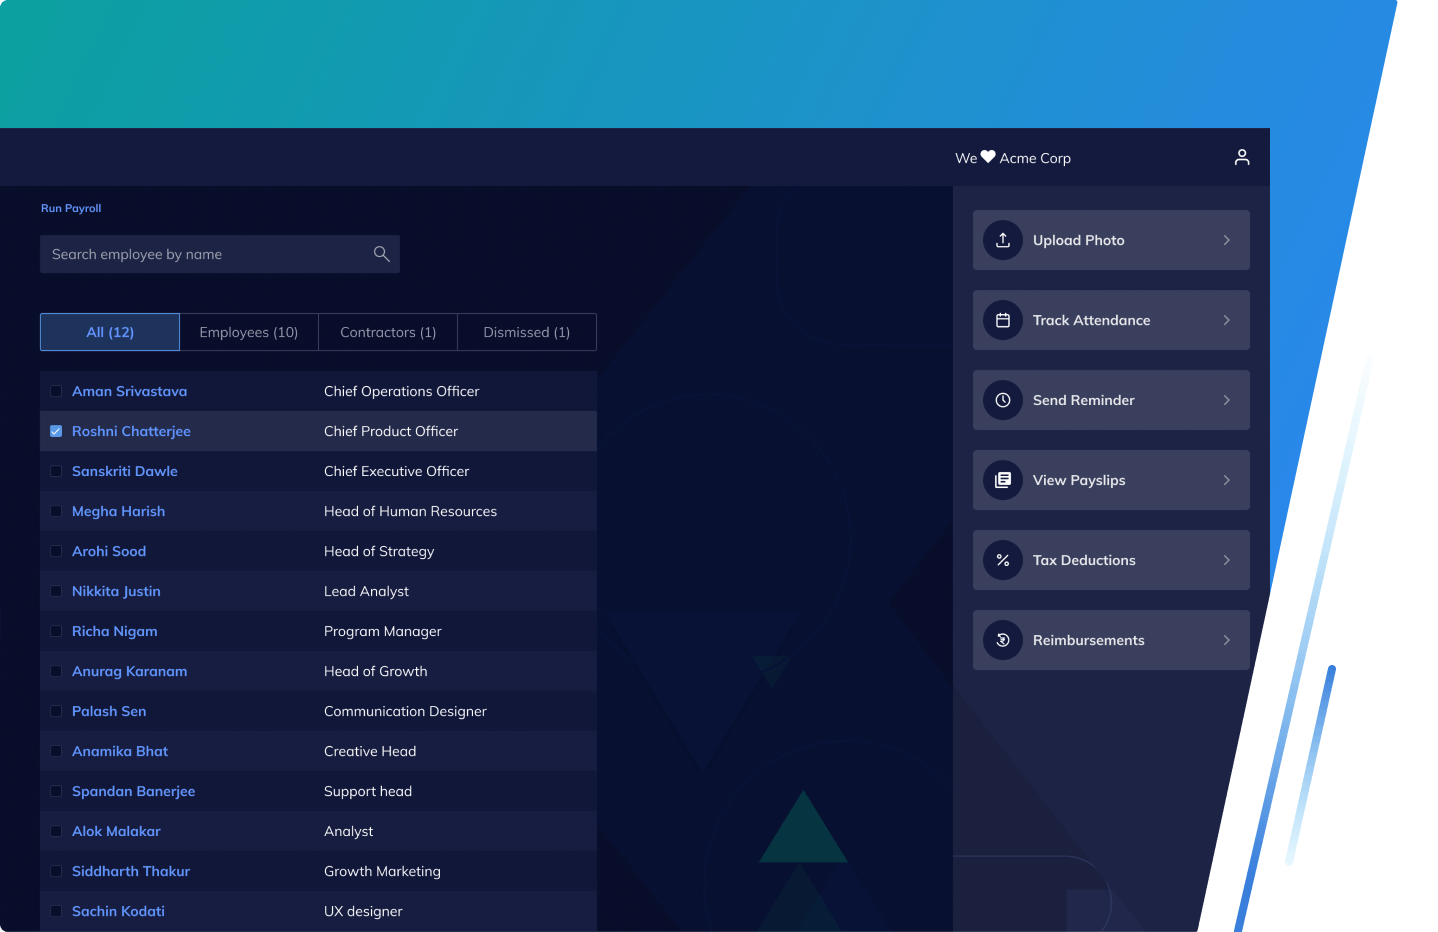Click the Run Payroll link
Image resolution: width=1438 pixels, height=932 pixels.
point(71,208)
